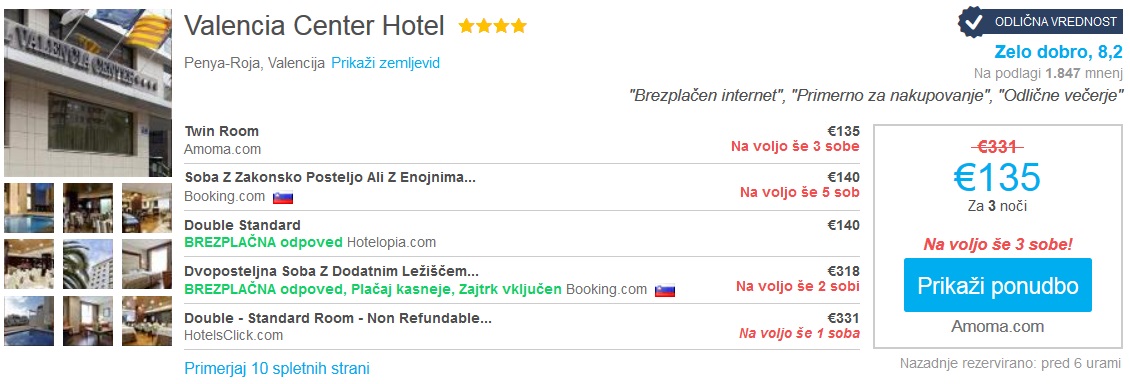Select Soba Z Zakonsko Posteljo Booking.com offer
Image resolution: width=1130 pixels, height=384 pixels.
click(x=522, y=187)
